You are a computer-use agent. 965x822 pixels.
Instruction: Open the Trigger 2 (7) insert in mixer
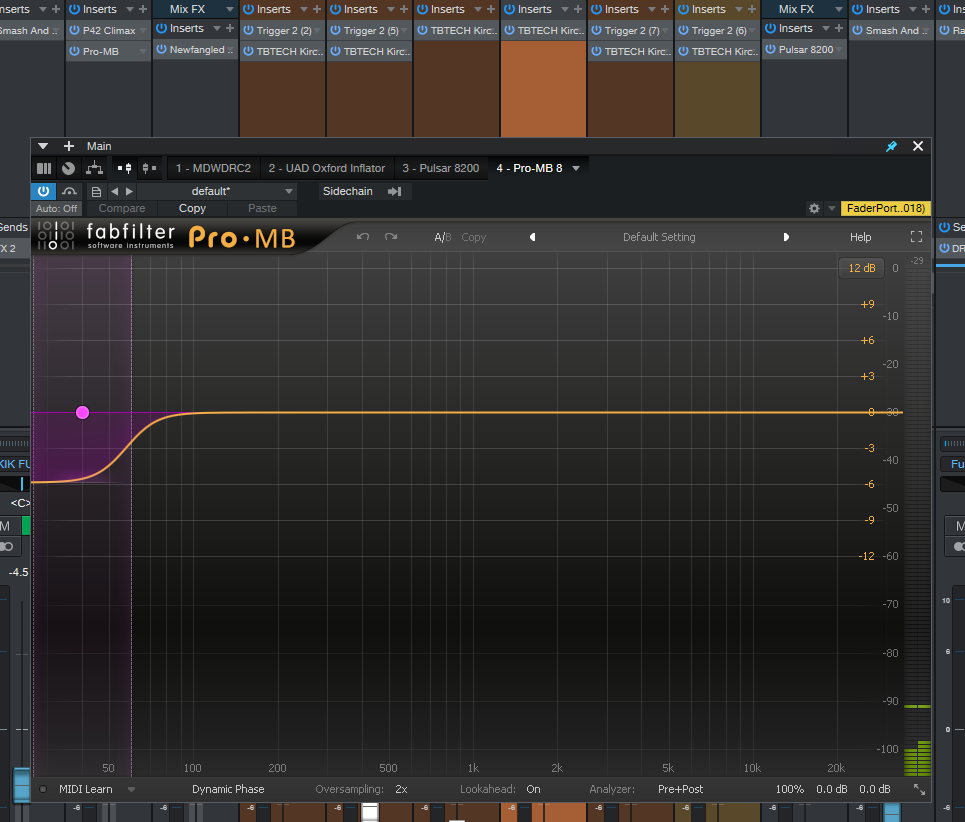click(631, 30)
